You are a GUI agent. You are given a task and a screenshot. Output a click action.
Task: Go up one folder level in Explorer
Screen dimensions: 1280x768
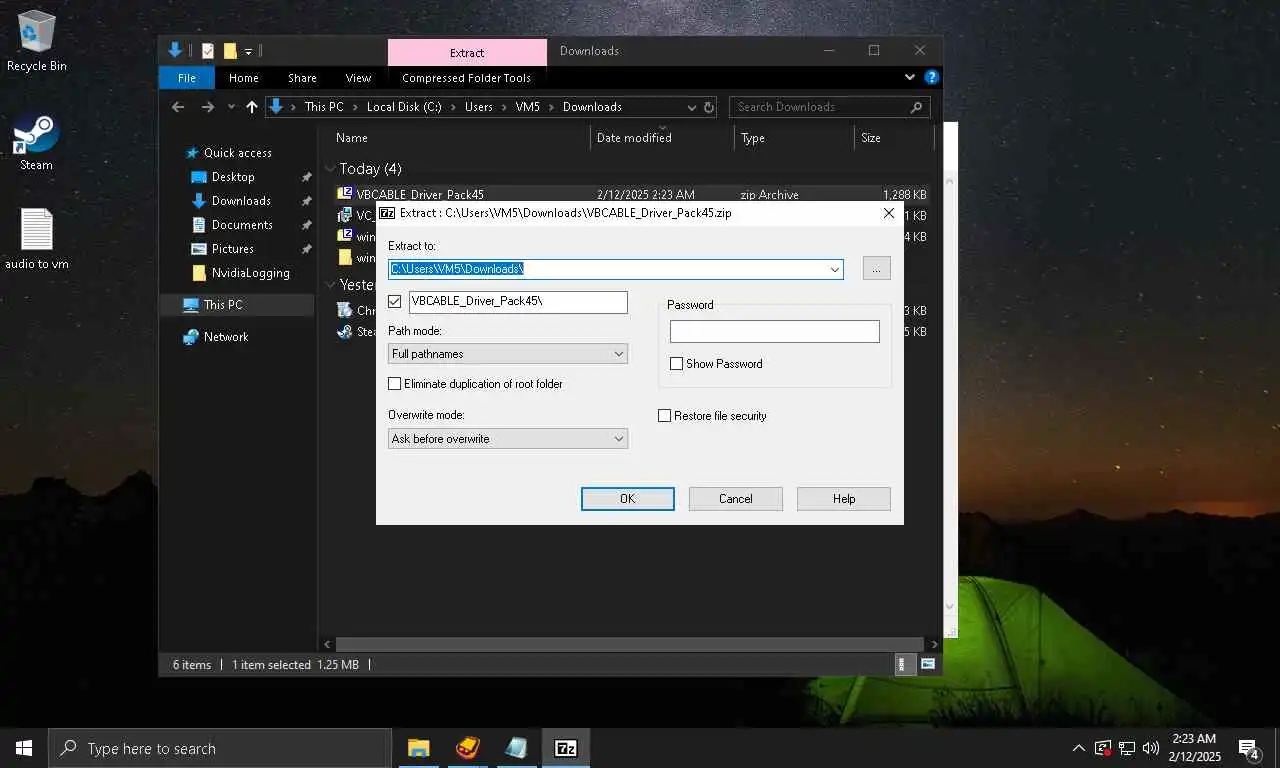tap(252, 107)
